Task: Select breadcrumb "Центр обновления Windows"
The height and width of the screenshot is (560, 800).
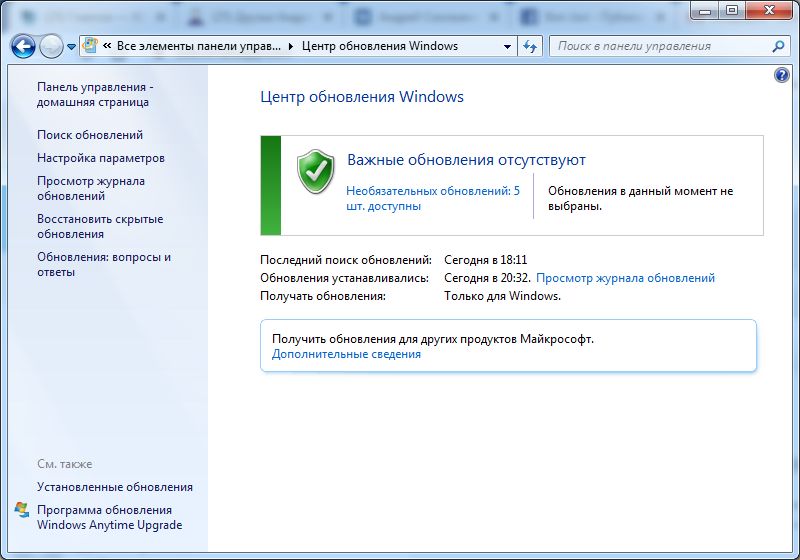Action: point(380,46)
